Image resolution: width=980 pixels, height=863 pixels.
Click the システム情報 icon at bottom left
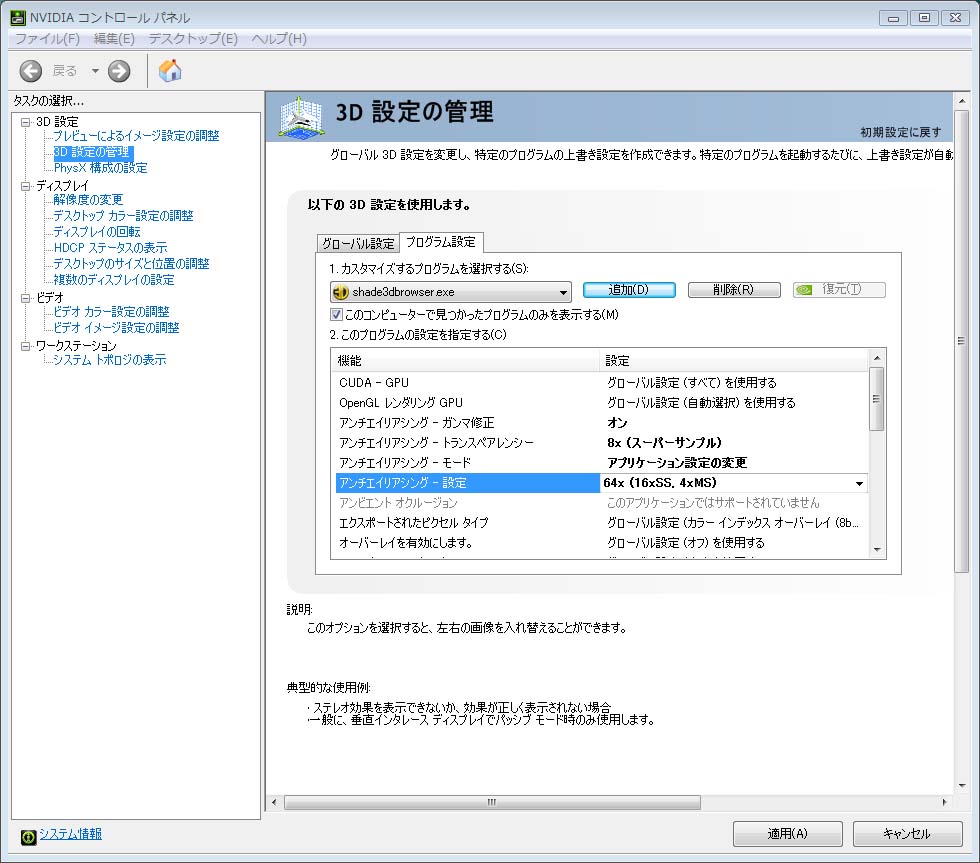tap(28, 837)
